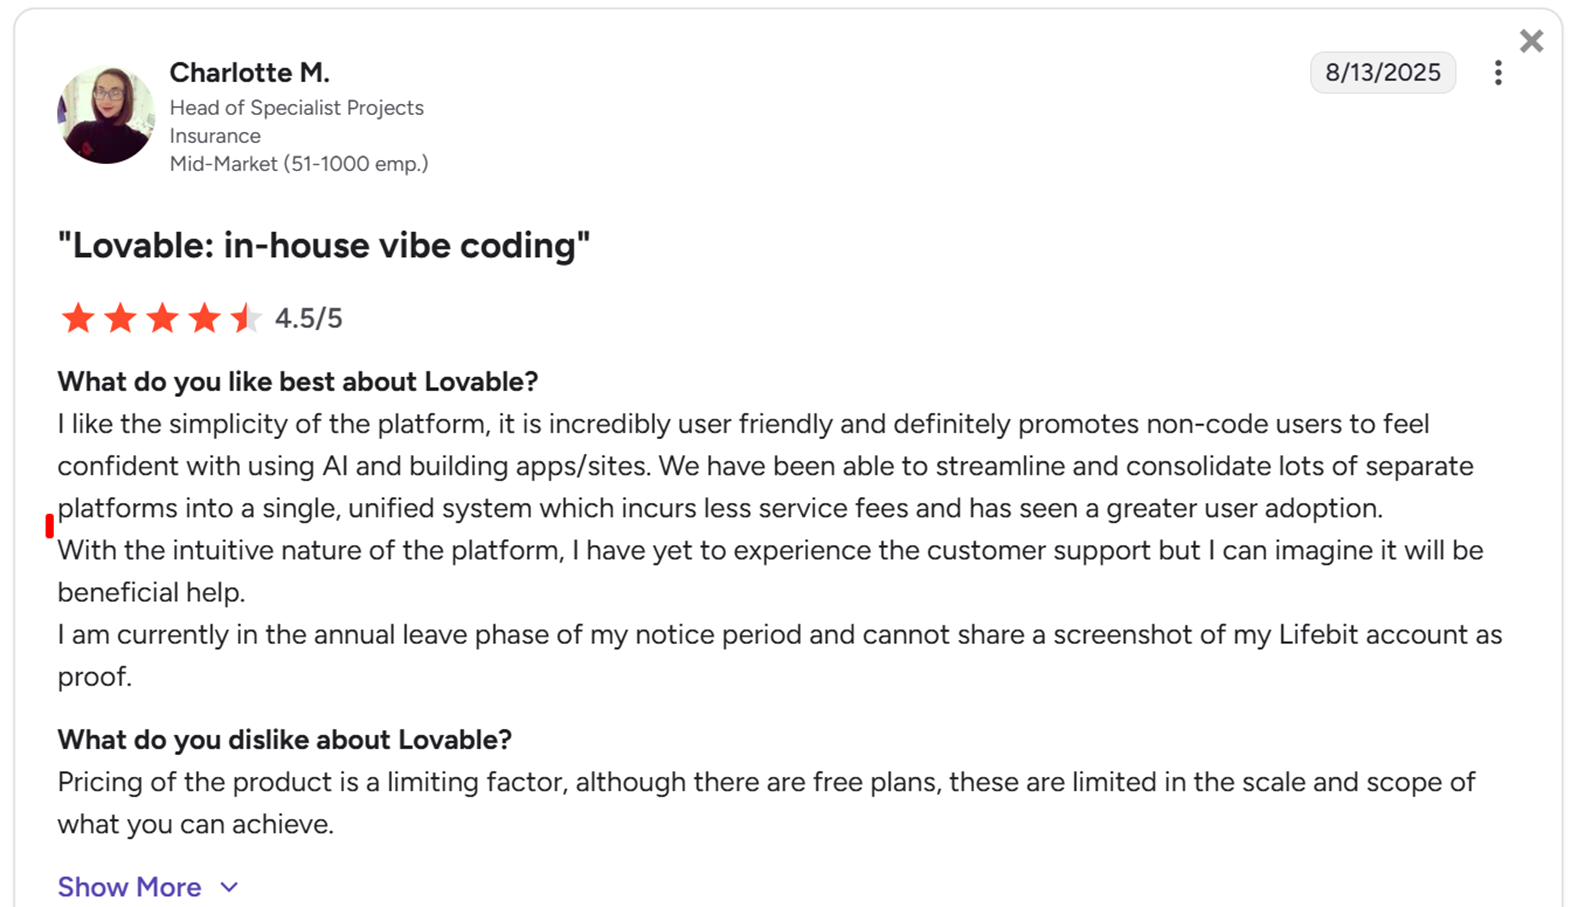Select the third star in the rating
1578x907 pixels.
click(x=163, y=318)
